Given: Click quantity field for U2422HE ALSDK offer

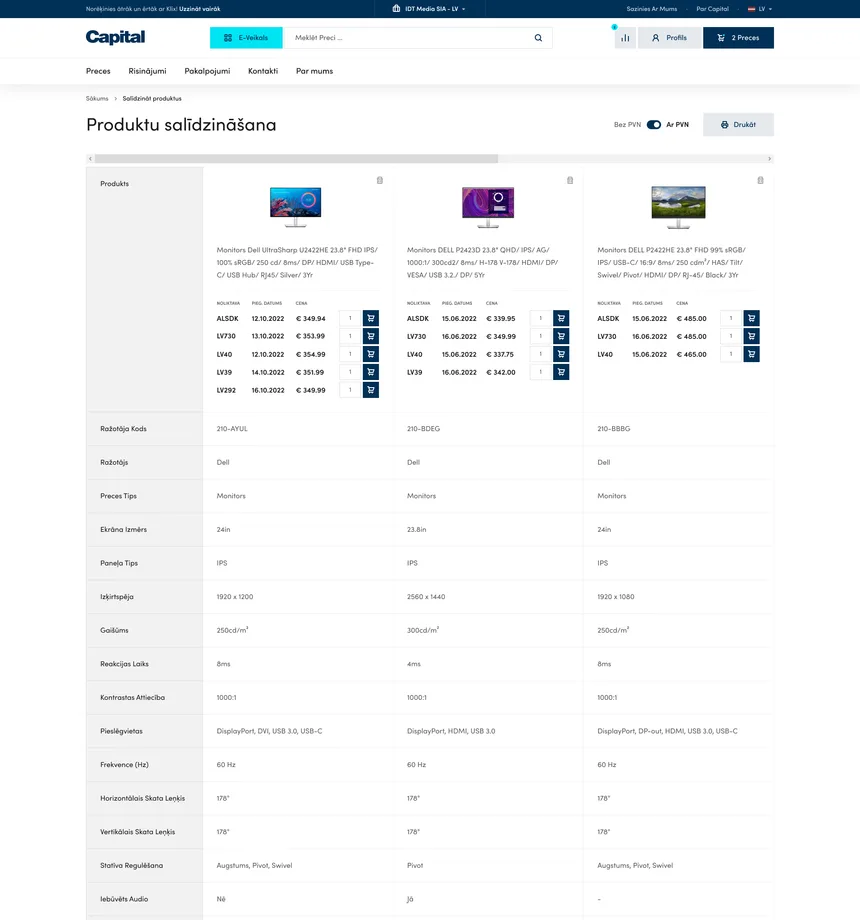Looking at the screenshot, I should (350, 318).
